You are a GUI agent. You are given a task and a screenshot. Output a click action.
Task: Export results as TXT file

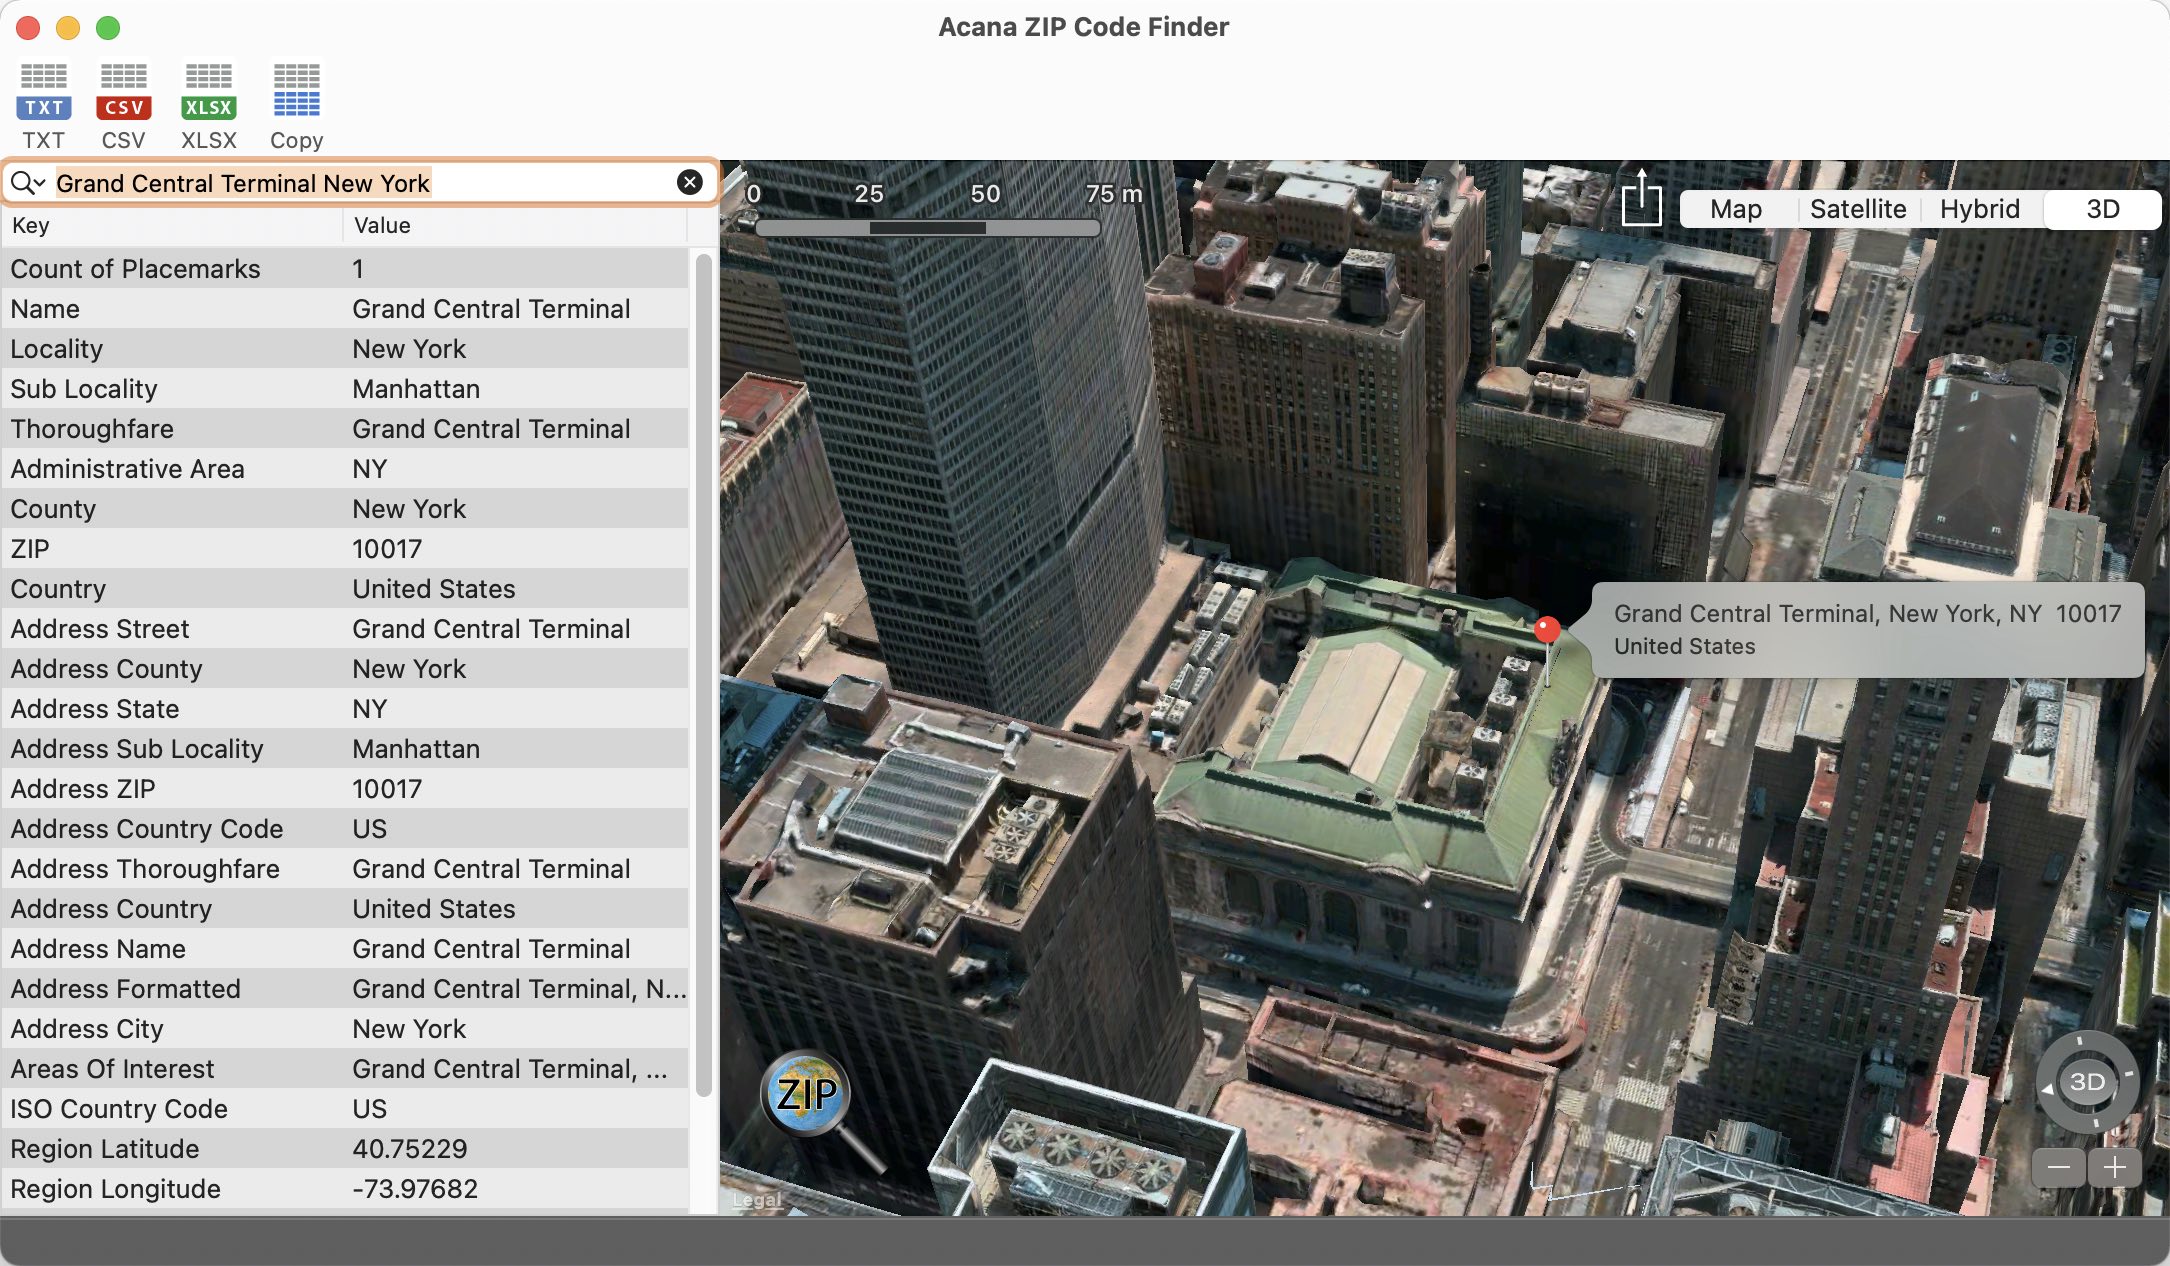click(43, 106)
